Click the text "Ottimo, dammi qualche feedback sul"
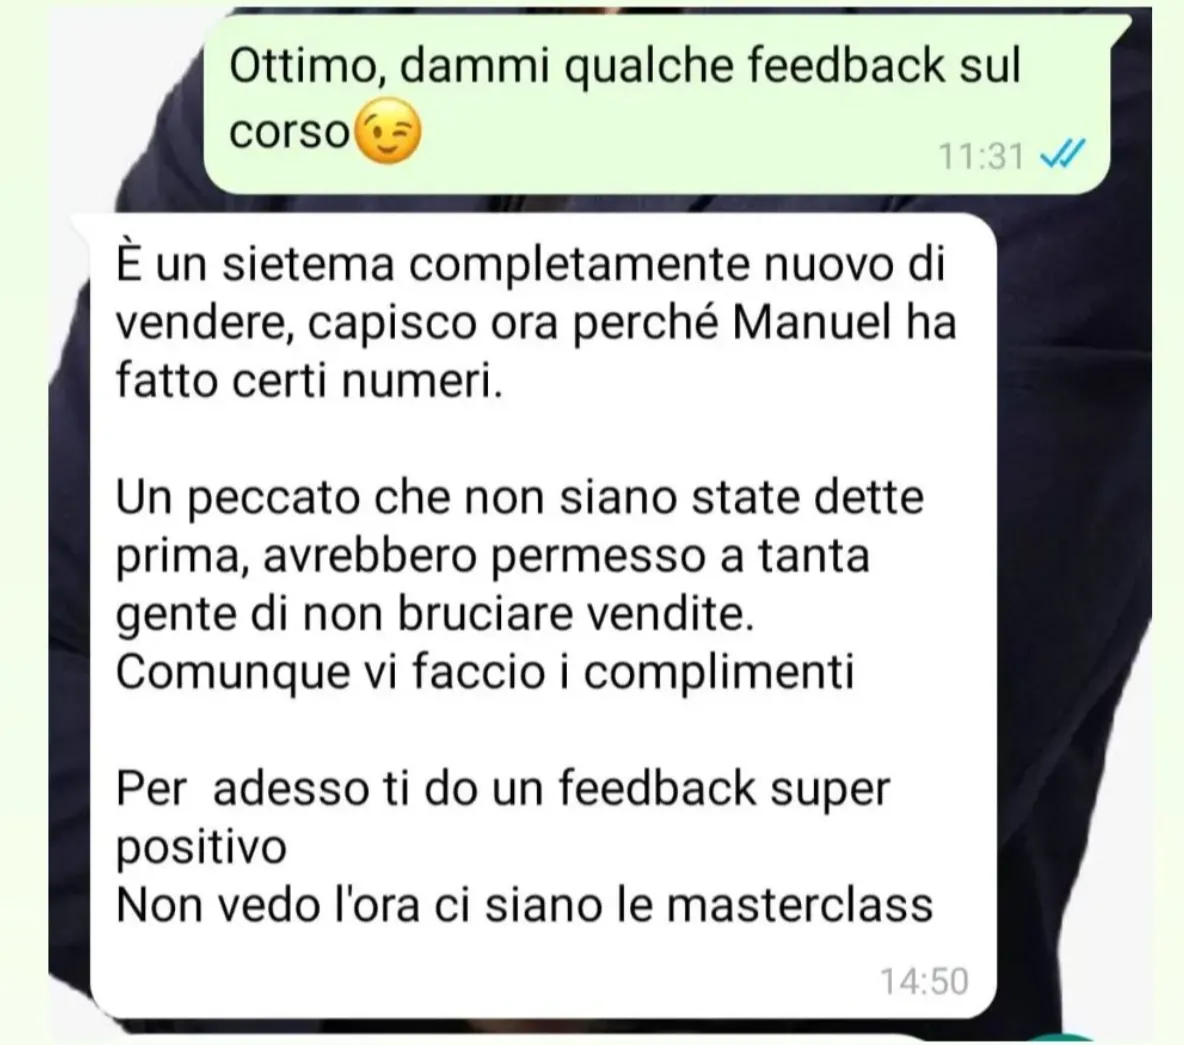Screen dimensions: 1184x1045 click(x=624, y=66)
